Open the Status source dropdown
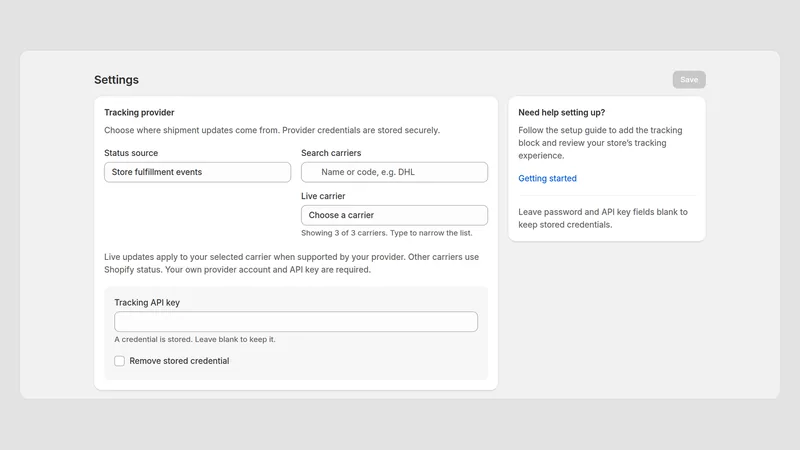The height and width of the screenshot is (450, 800). [x=197, y=172]
